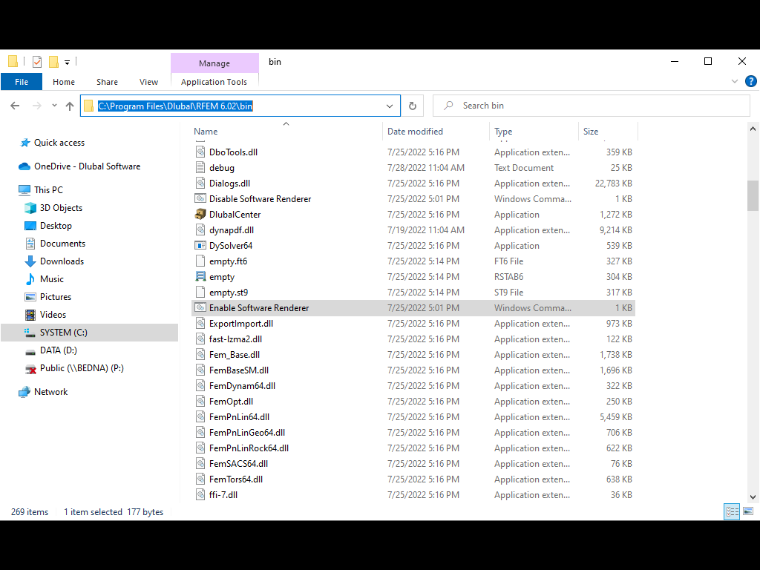Open Music folder in navigation pane
Viewport: 760px width, 570px height.
[x=51, y=279]
